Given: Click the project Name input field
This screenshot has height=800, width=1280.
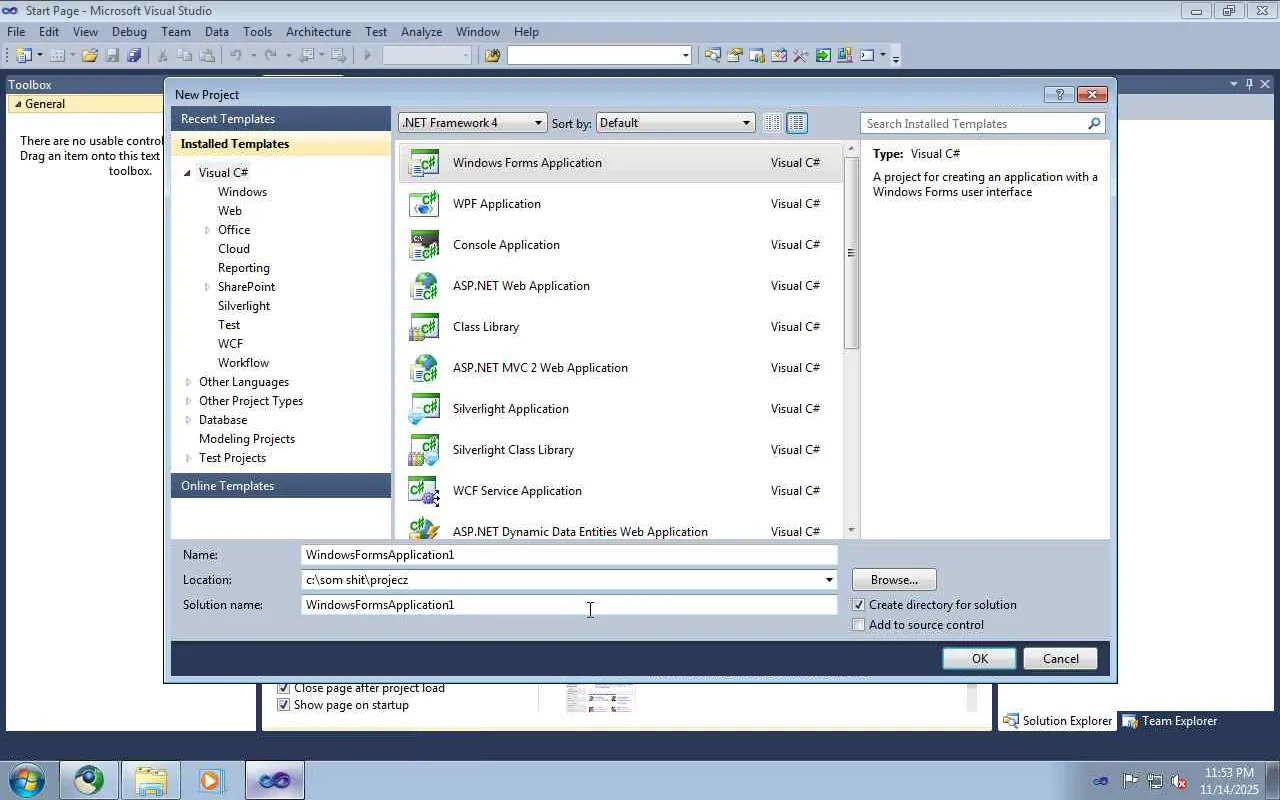Looking at the screenshot, I should point(569,555).
